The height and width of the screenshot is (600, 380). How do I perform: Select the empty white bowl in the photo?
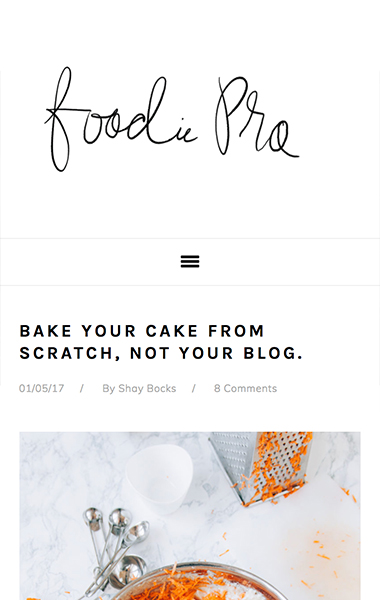click(159, 480)
